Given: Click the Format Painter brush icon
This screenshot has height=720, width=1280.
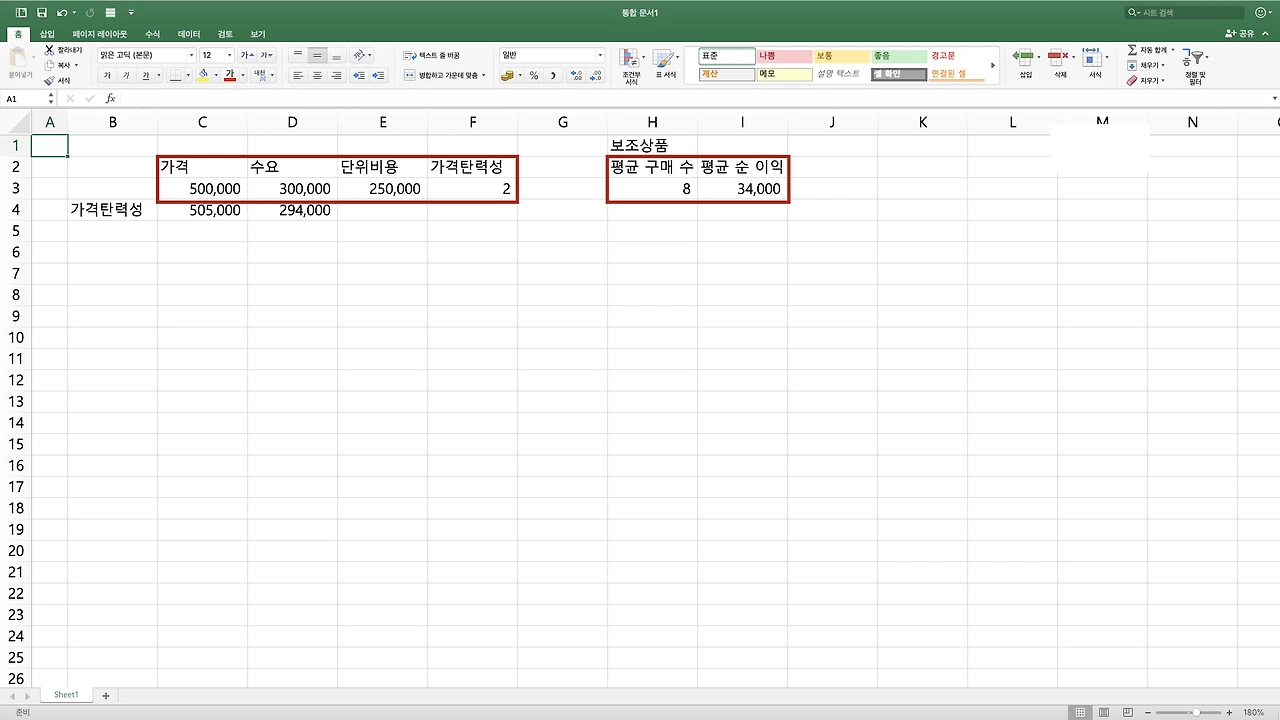Looking at the screenshot, I should coord(49,81).
